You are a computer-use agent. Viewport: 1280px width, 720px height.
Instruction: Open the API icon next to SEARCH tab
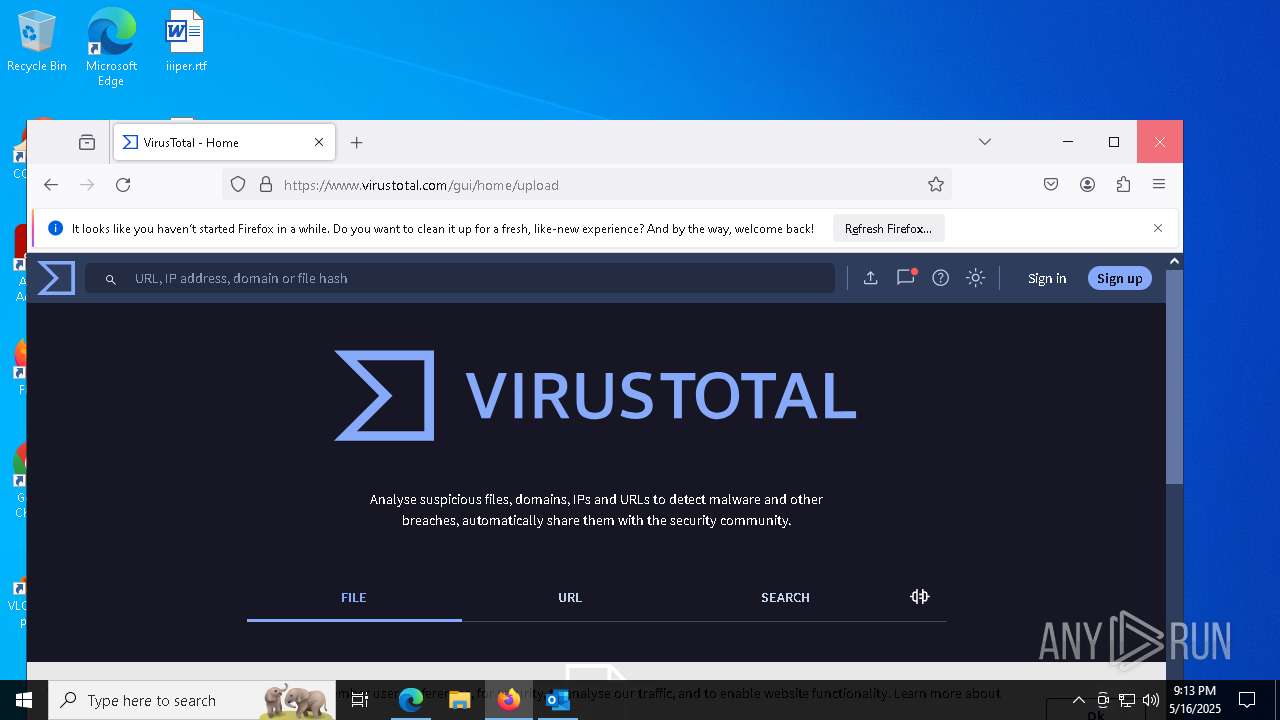tap(920, 597)
